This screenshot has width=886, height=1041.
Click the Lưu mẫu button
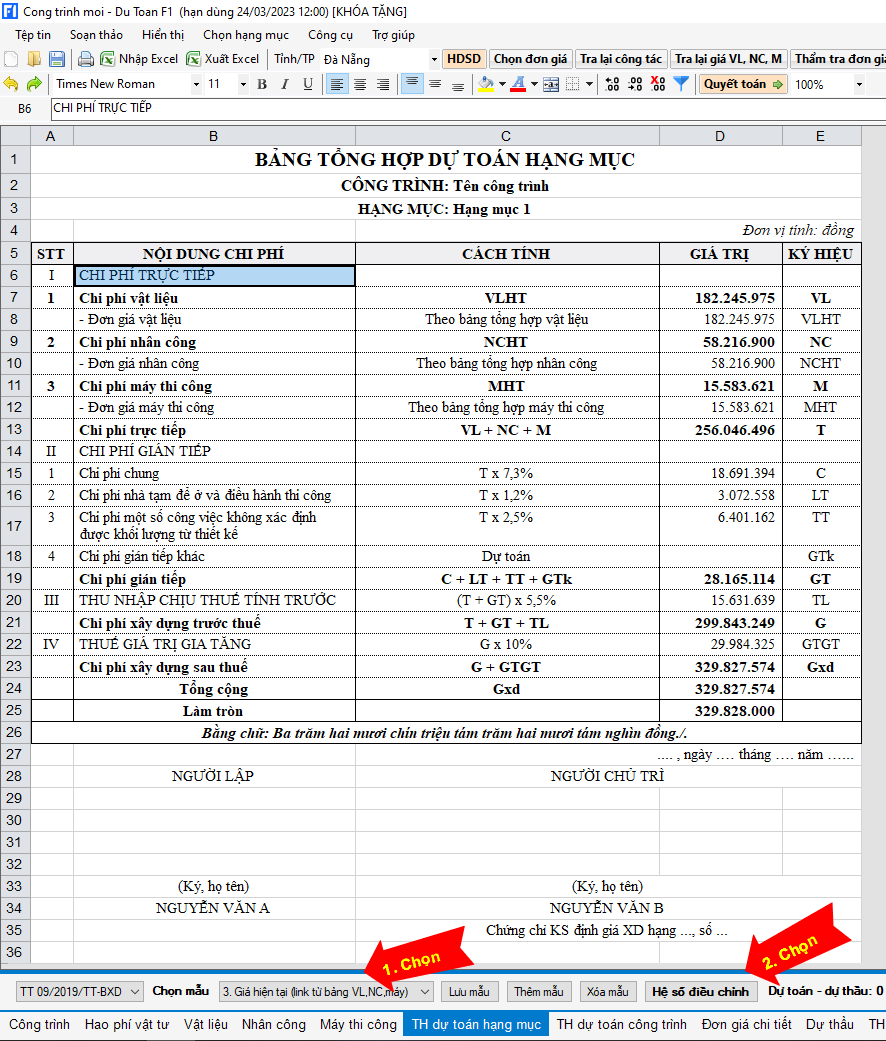coord(469,991)
